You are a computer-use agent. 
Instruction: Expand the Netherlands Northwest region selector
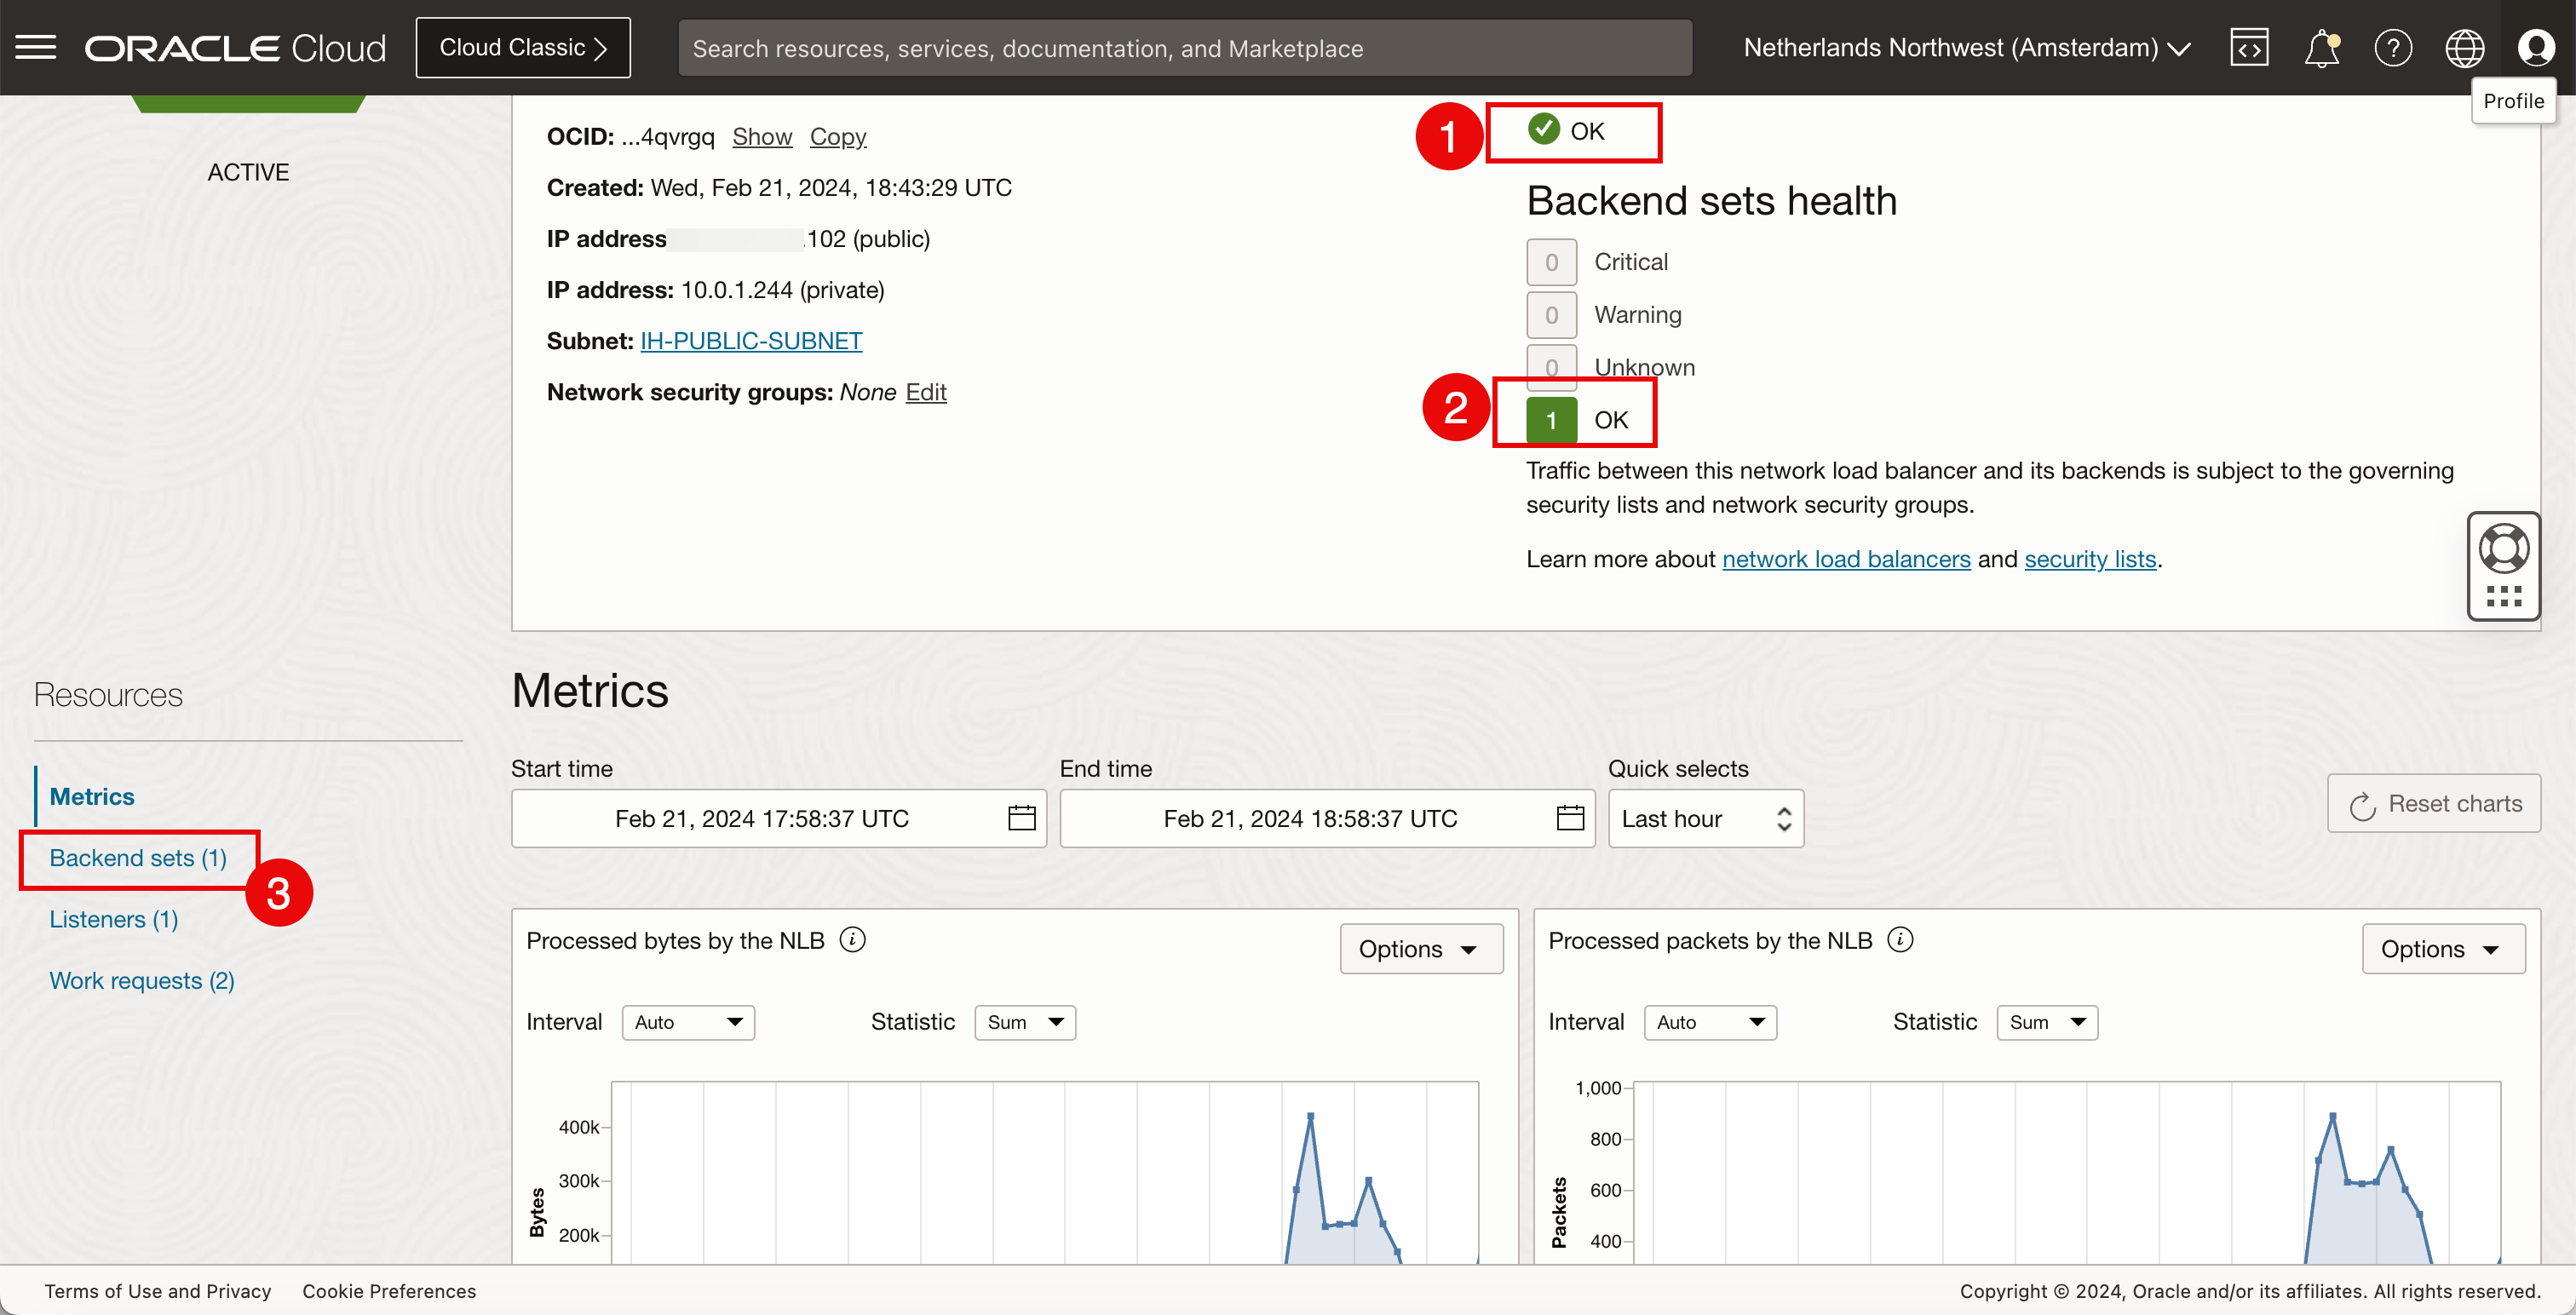pyautogui.click(x=1966, y=47)
